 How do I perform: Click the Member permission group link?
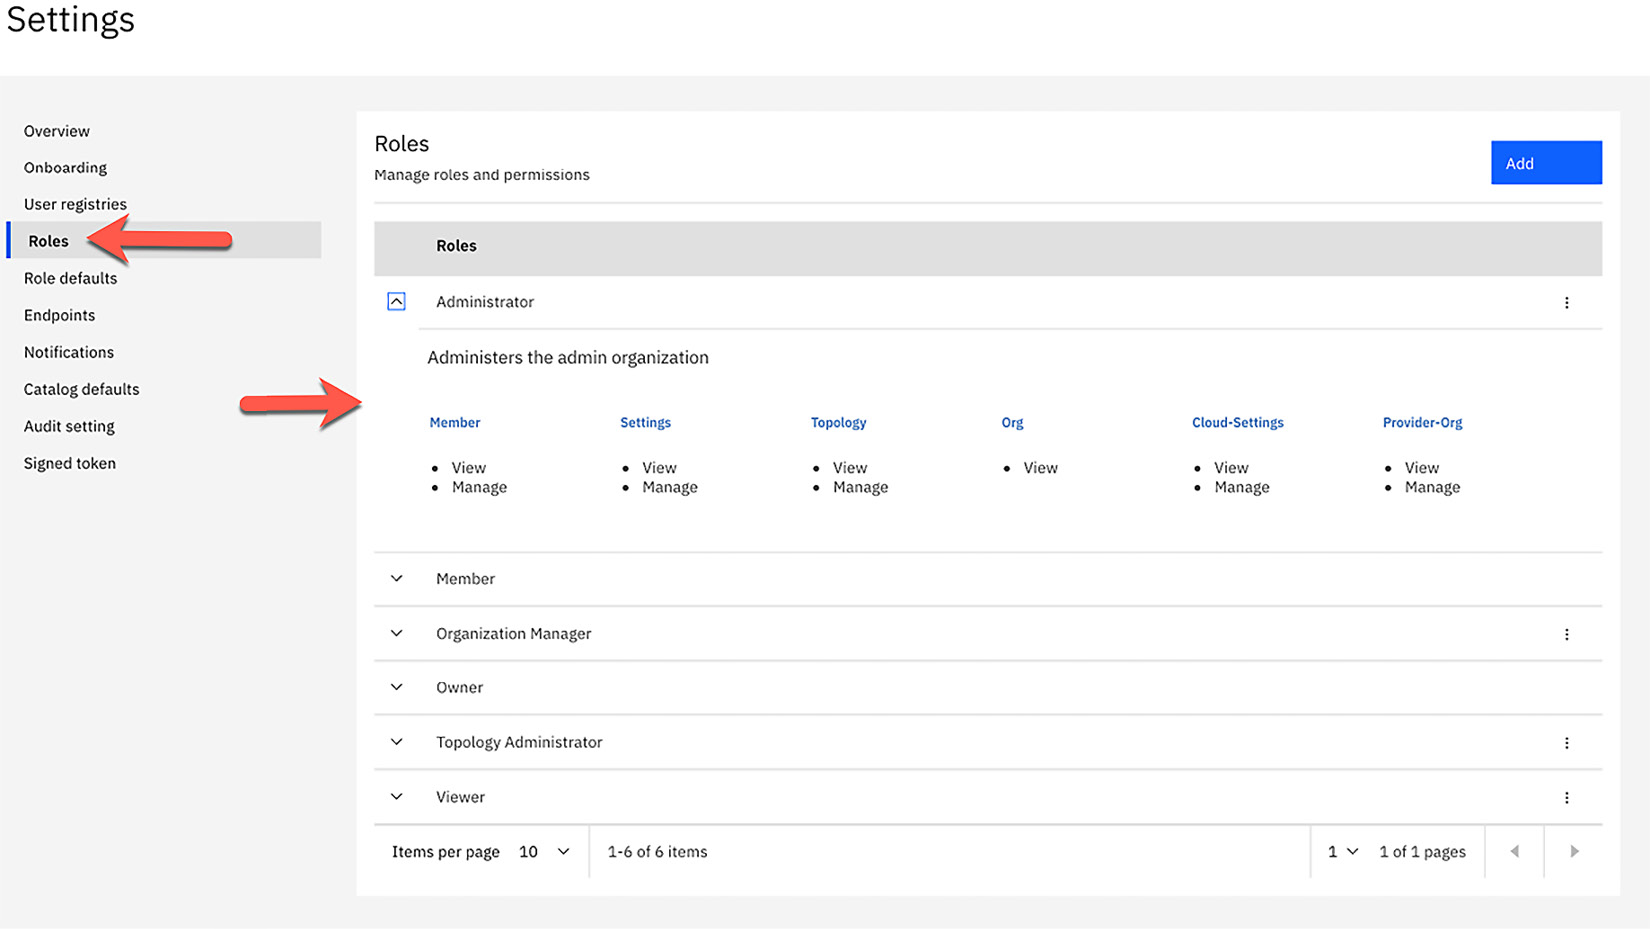(x=455, y=422)
